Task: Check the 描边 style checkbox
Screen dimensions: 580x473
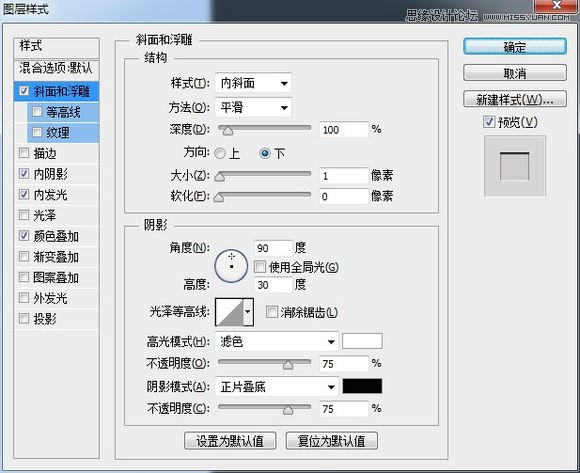Action: click(x=24, y=153)
